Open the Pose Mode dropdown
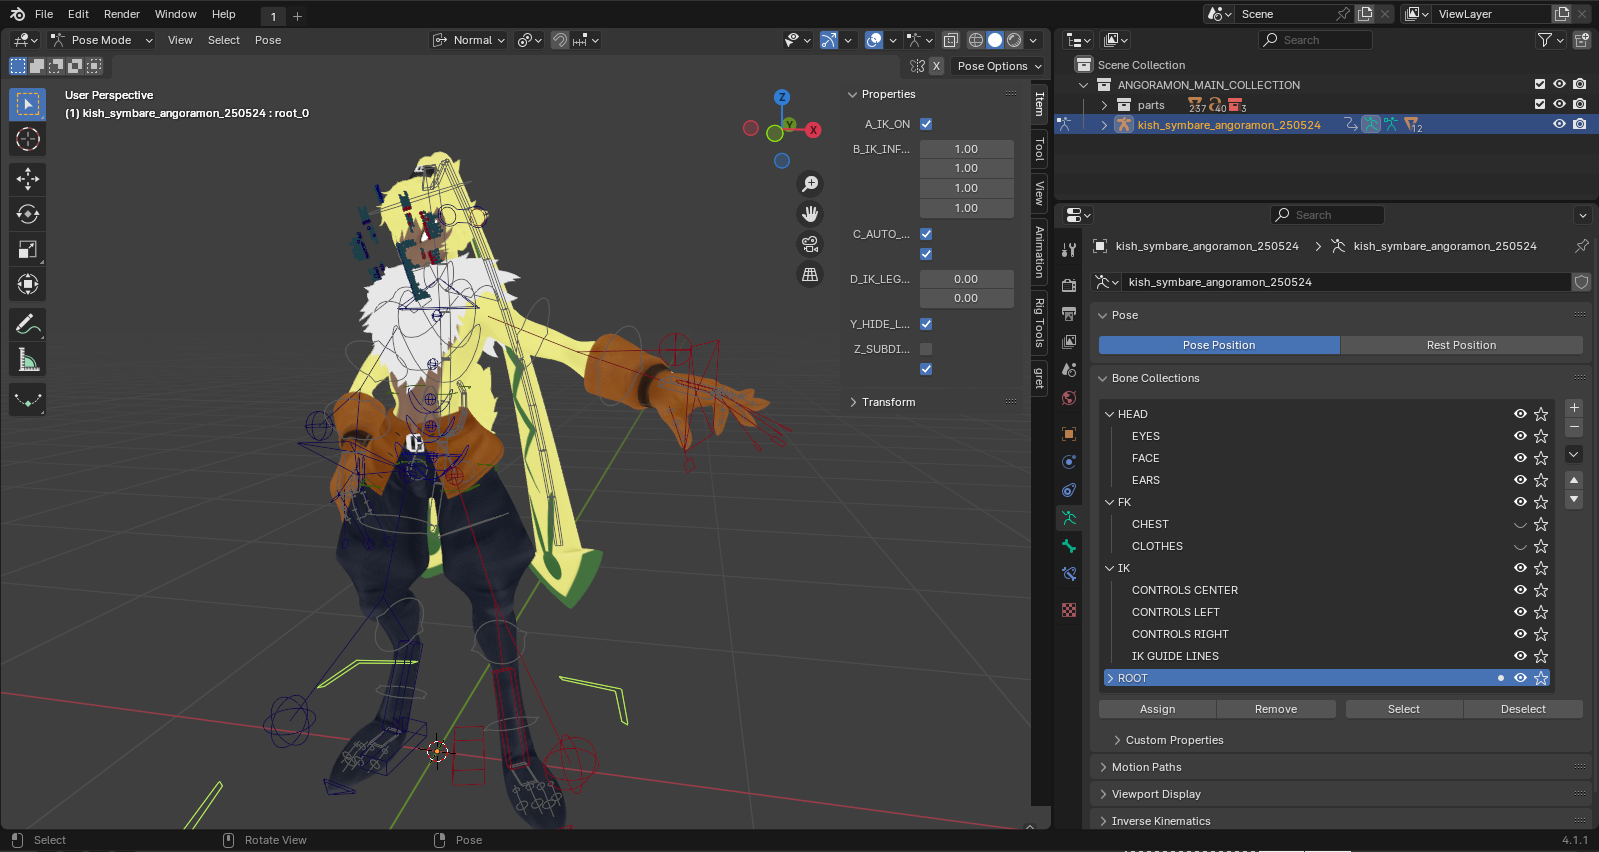 coord(101,40)
